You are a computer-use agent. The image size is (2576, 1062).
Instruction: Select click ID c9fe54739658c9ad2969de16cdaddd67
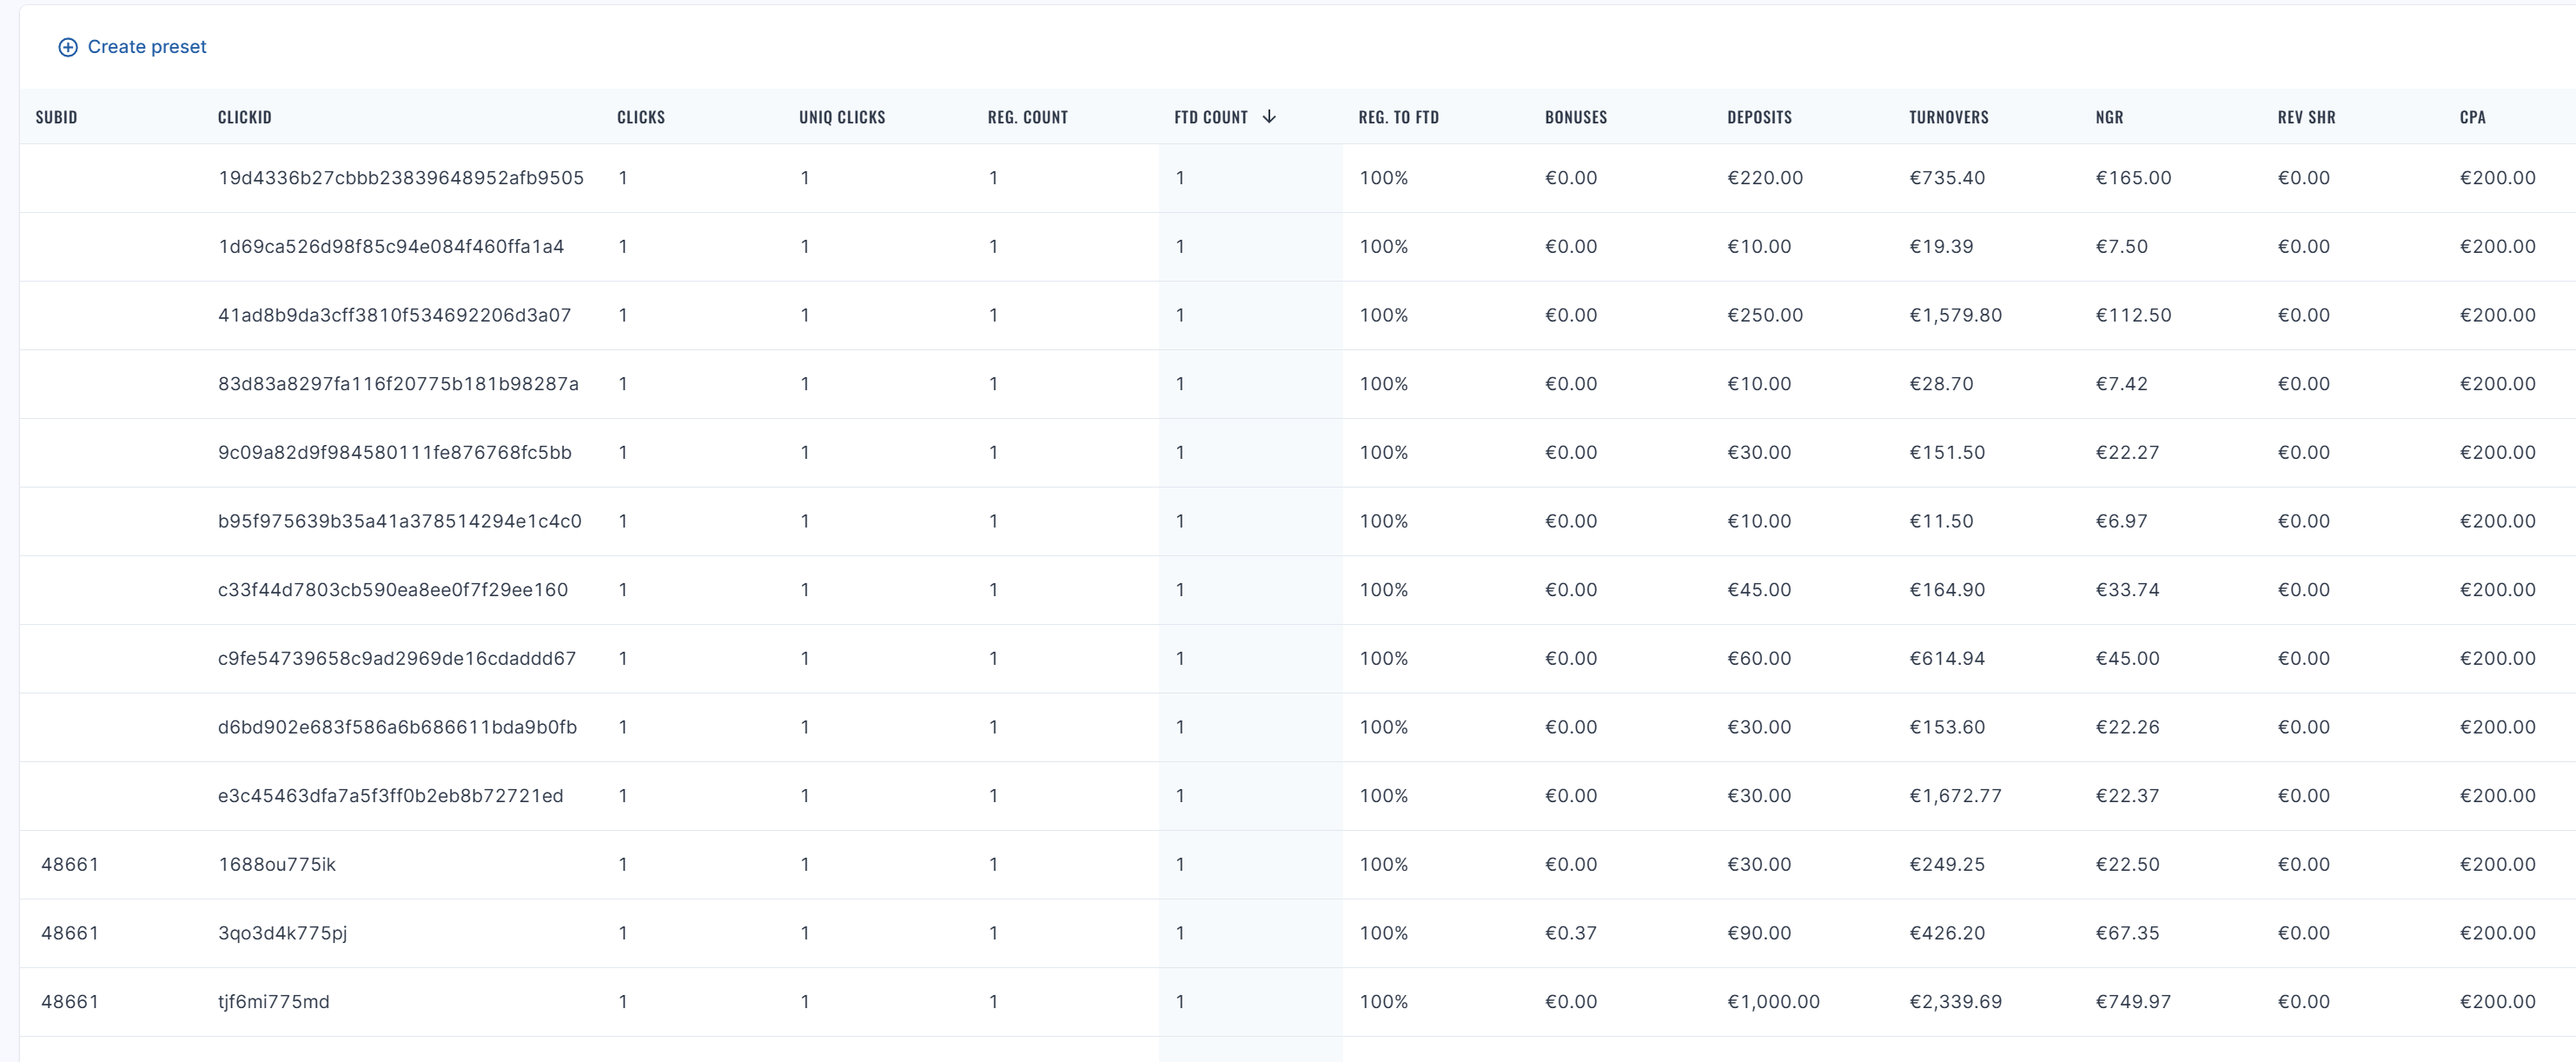point(397,659)
